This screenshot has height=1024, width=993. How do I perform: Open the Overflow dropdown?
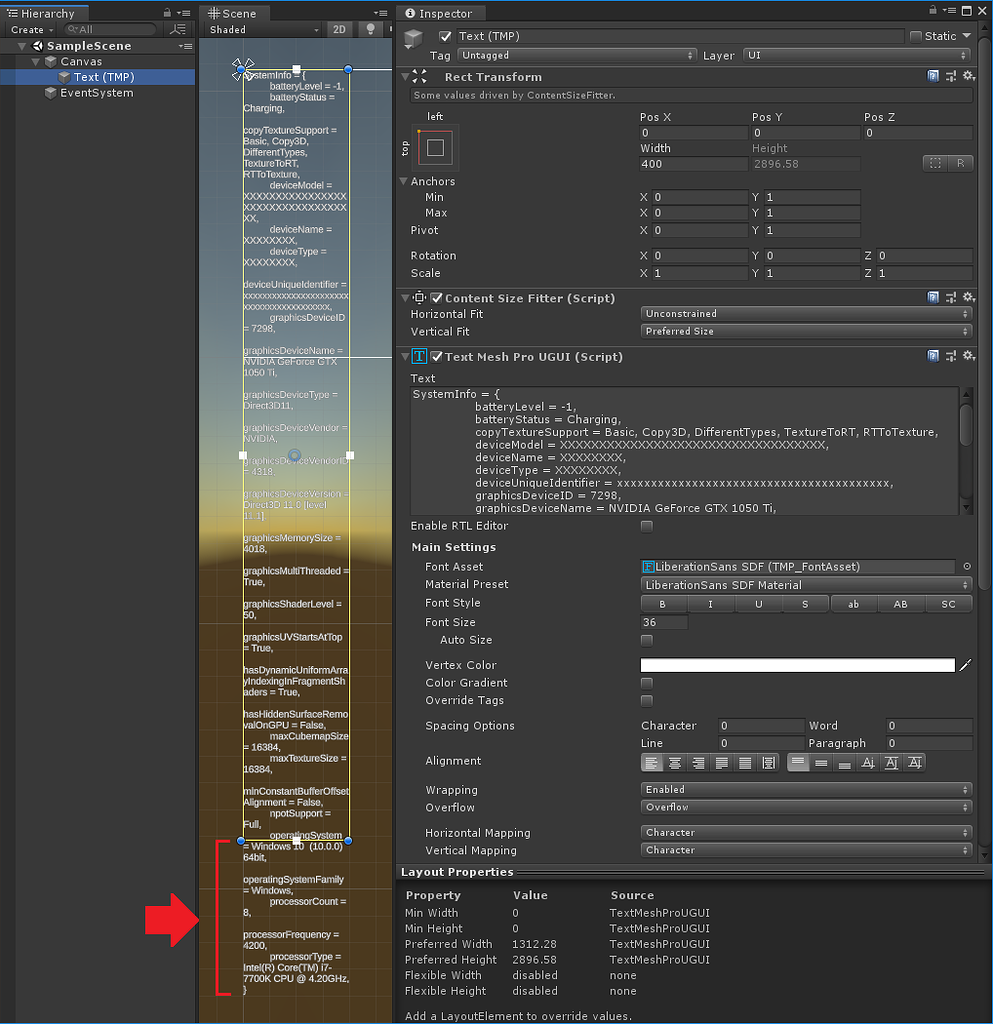(x=805, y=807)
